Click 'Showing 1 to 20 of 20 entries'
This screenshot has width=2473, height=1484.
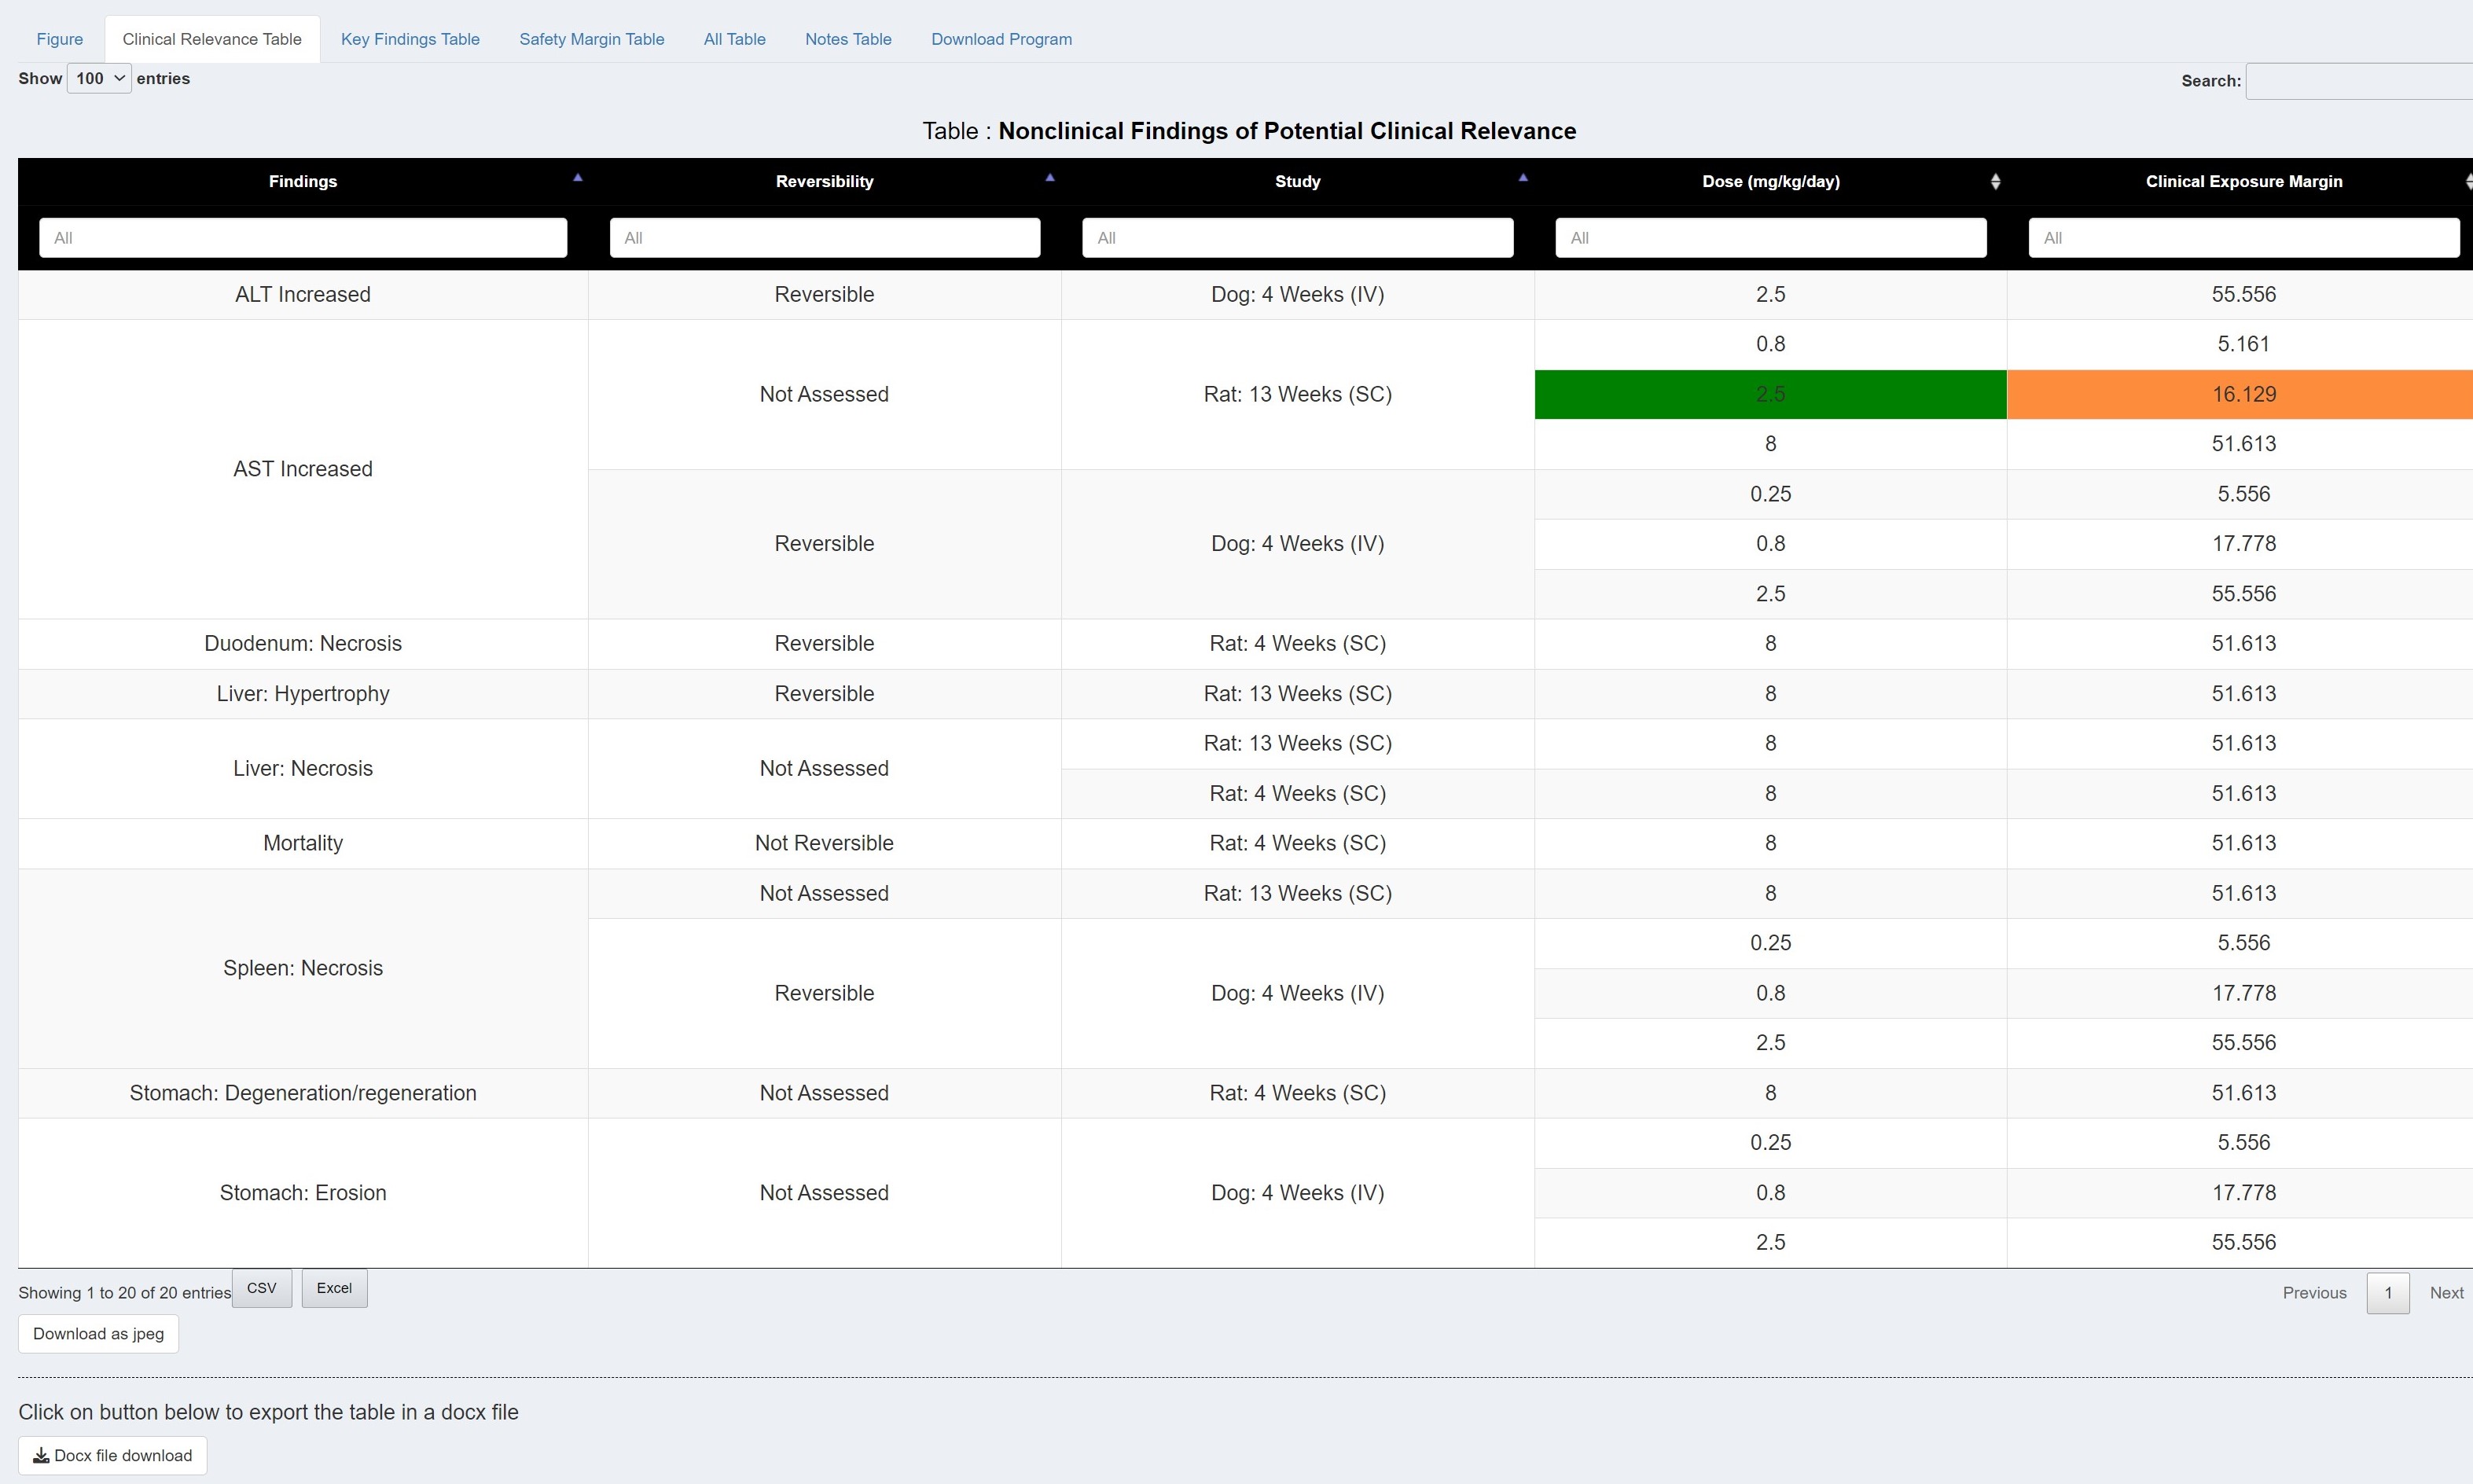[x=125, y=1293]
